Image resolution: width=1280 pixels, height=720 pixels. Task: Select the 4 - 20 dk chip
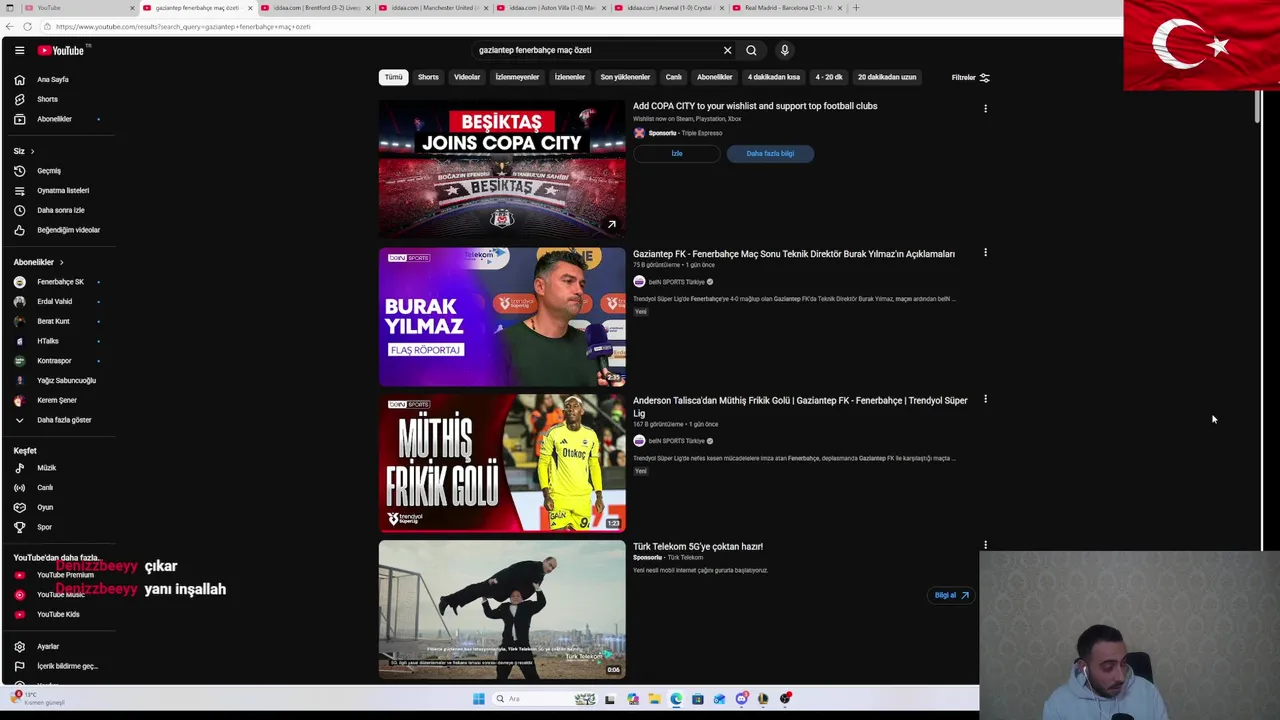pos(829,77)
